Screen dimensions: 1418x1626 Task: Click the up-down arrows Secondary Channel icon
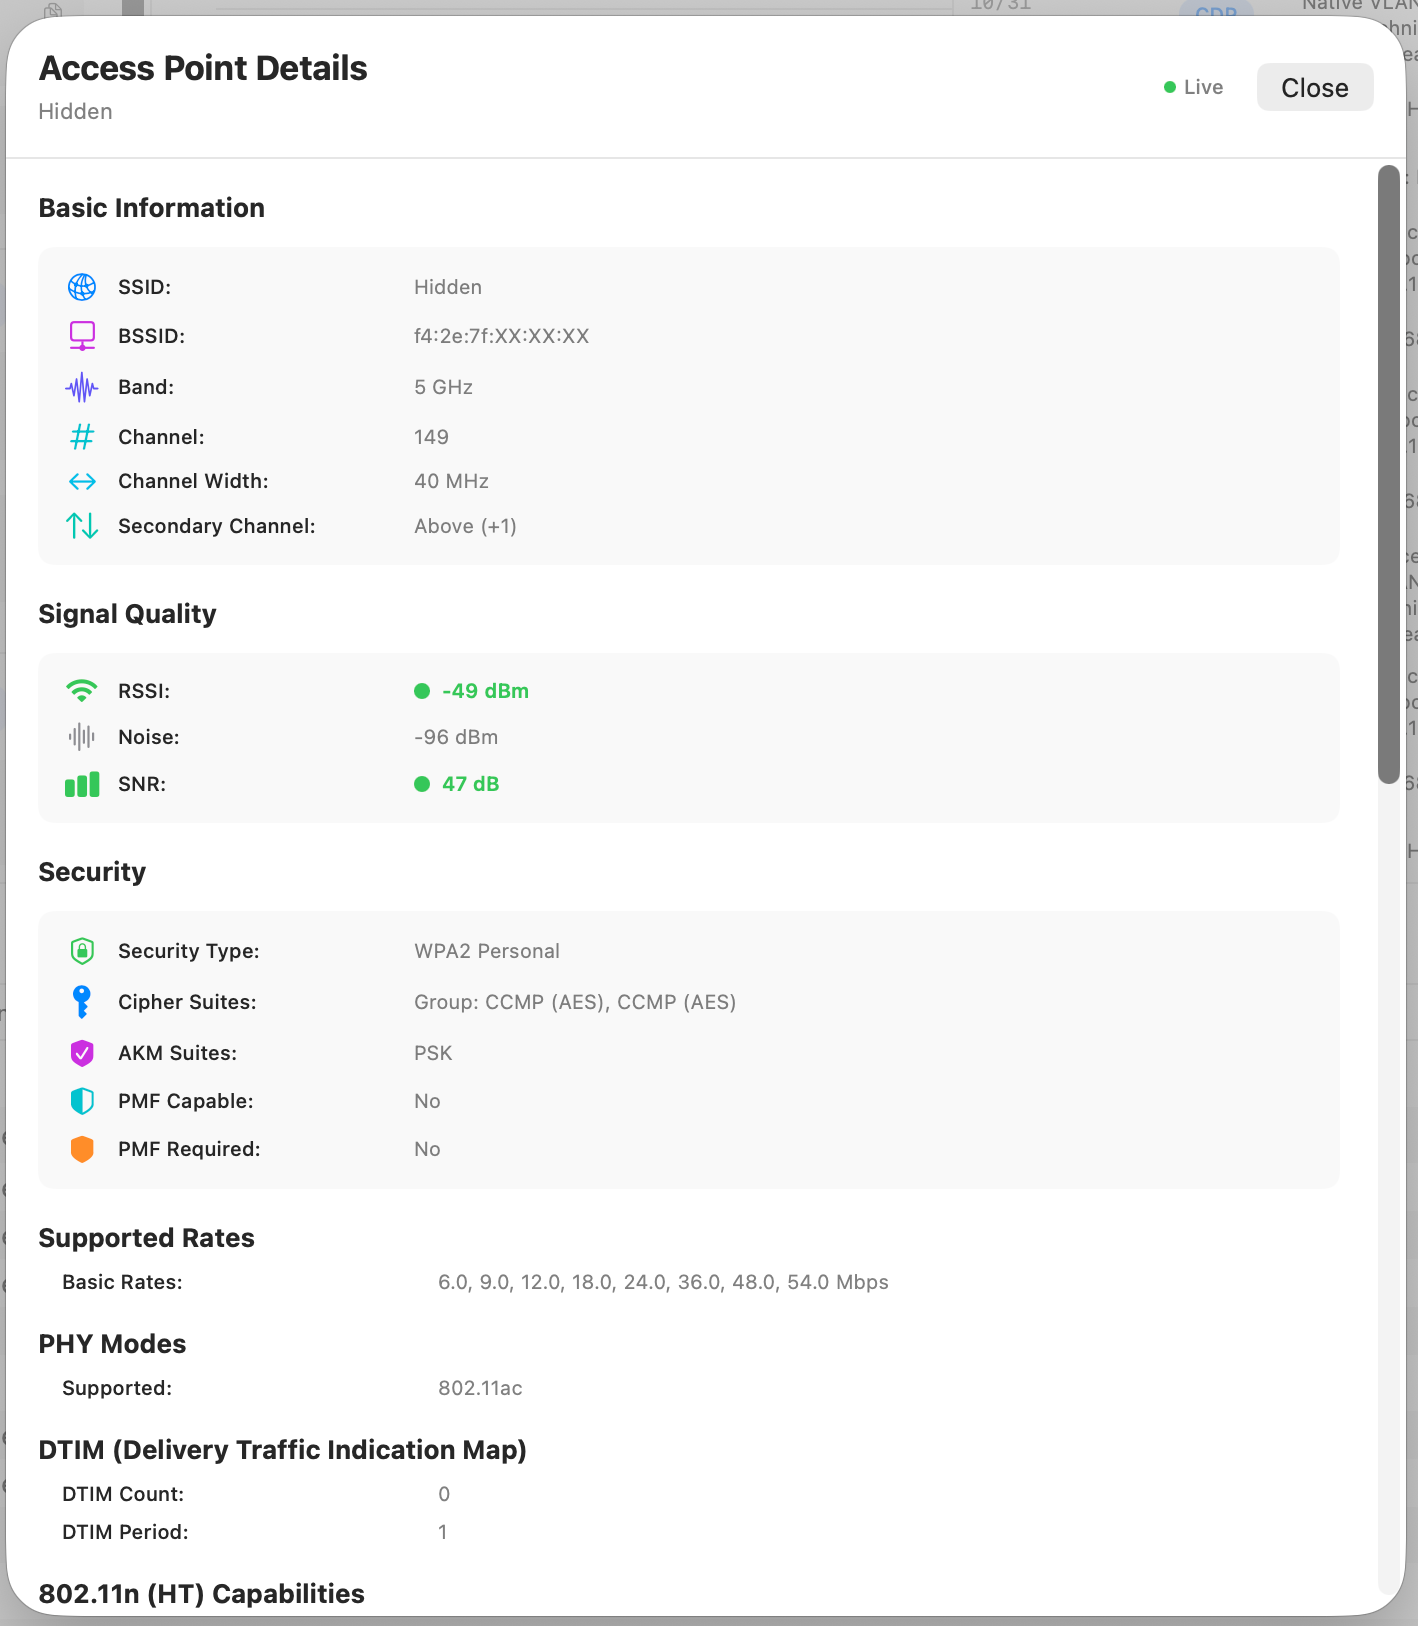point(82,526)
